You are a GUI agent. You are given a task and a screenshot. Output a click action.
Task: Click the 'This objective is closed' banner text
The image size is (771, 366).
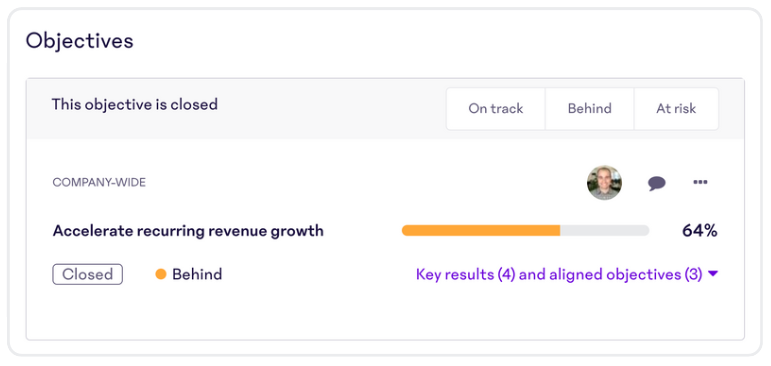[x=135, y=104]
